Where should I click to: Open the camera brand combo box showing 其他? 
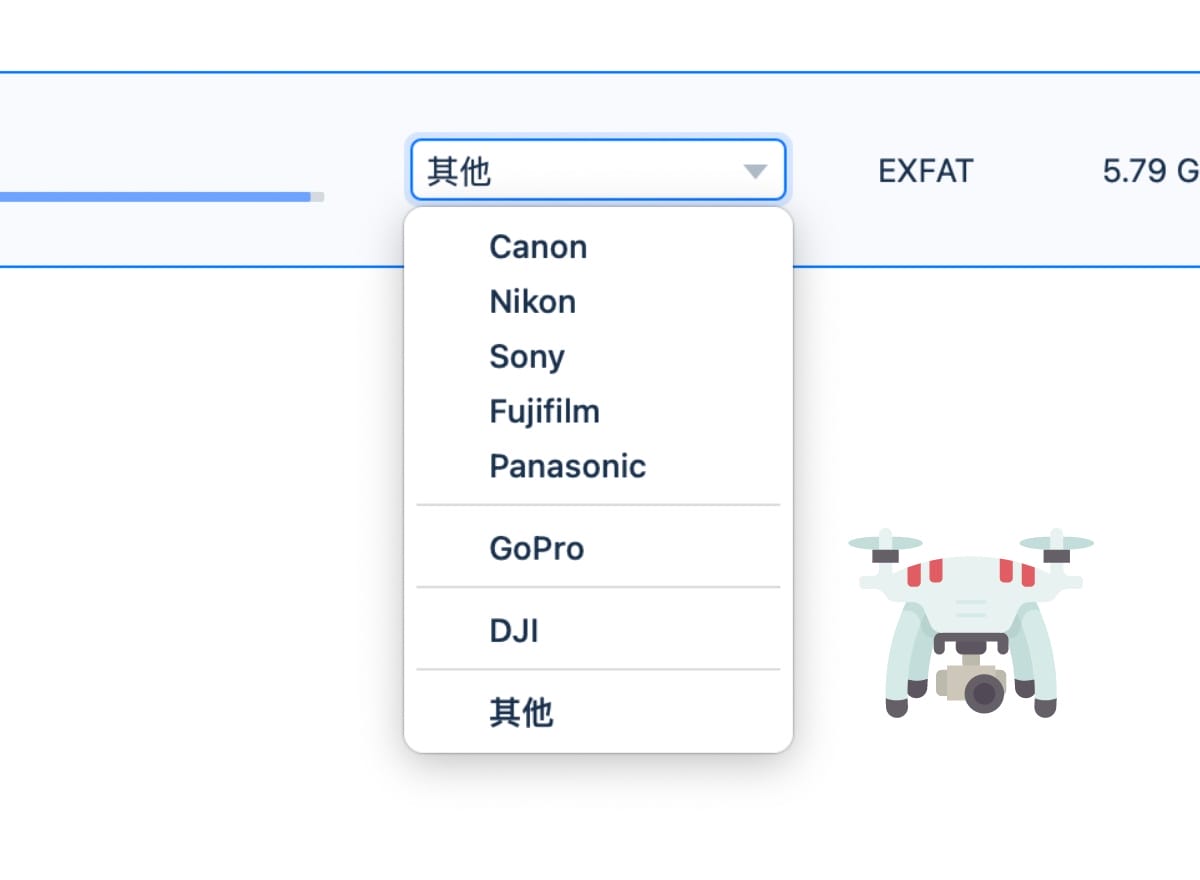(597, 171)
